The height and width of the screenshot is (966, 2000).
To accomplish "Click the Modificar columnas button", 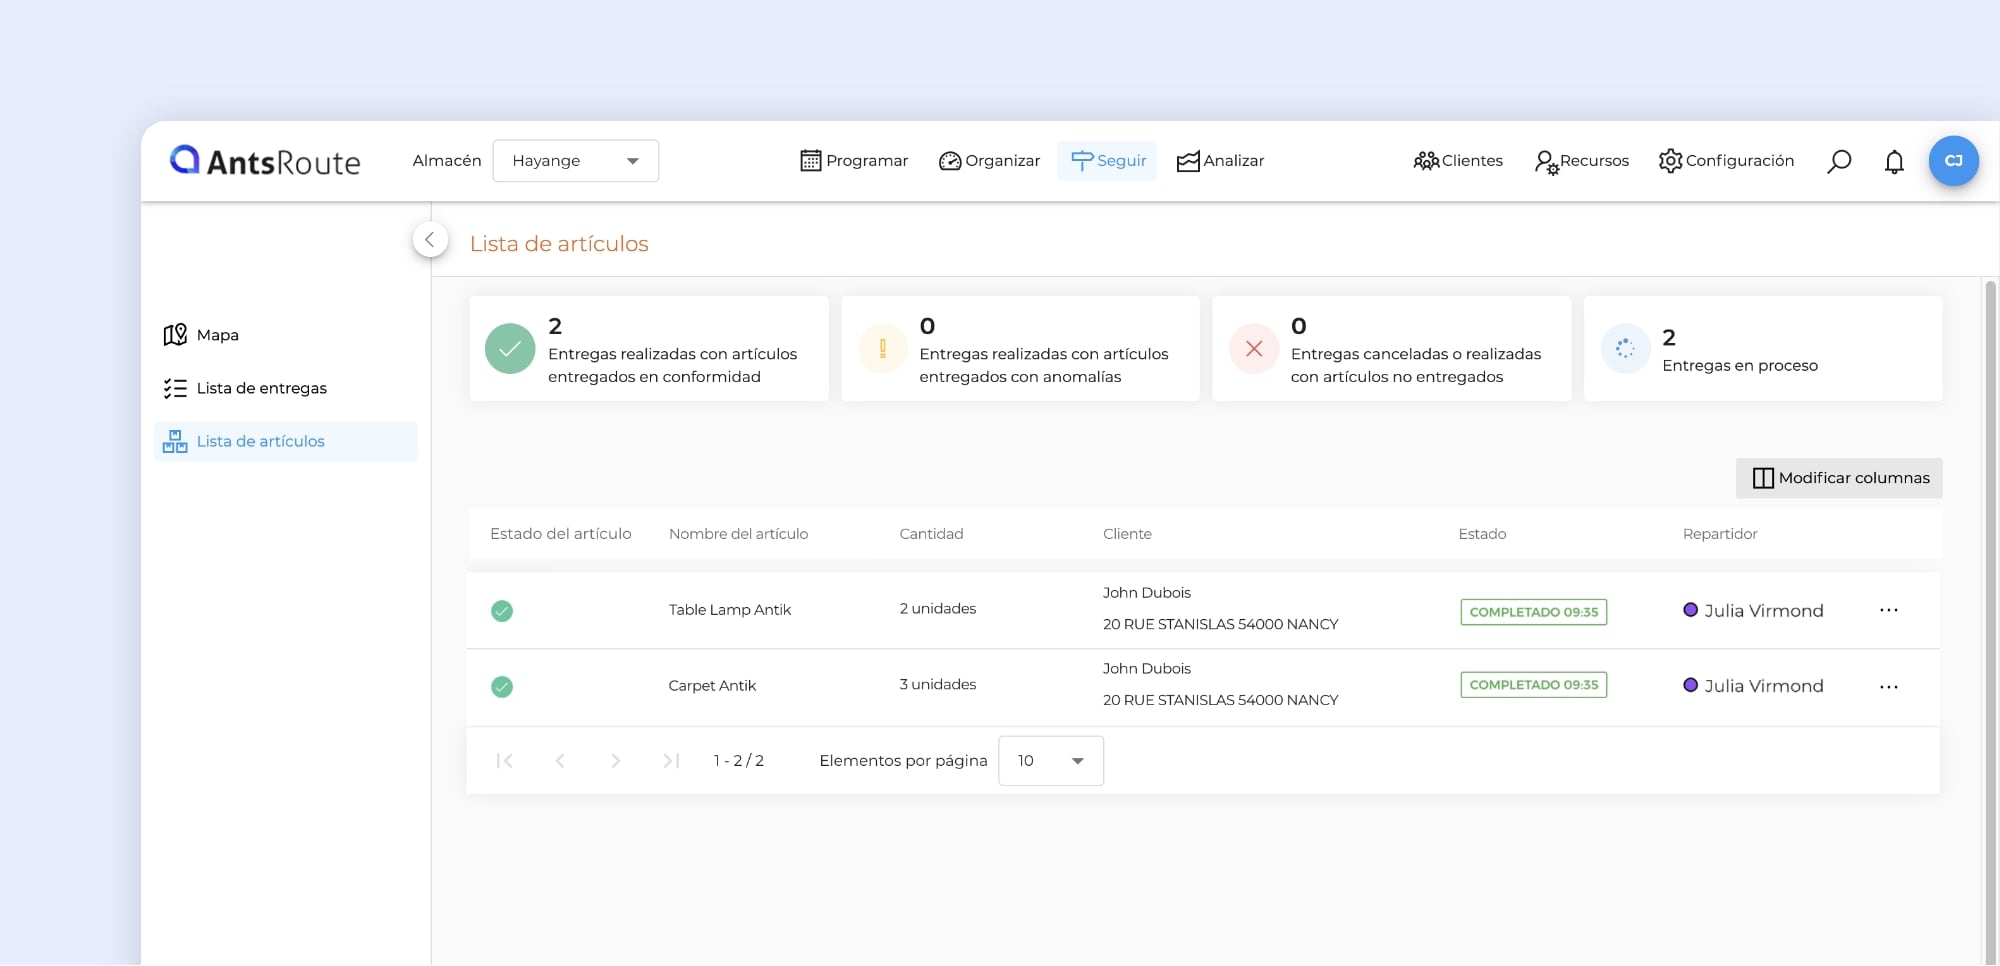I will (1839, 478).
